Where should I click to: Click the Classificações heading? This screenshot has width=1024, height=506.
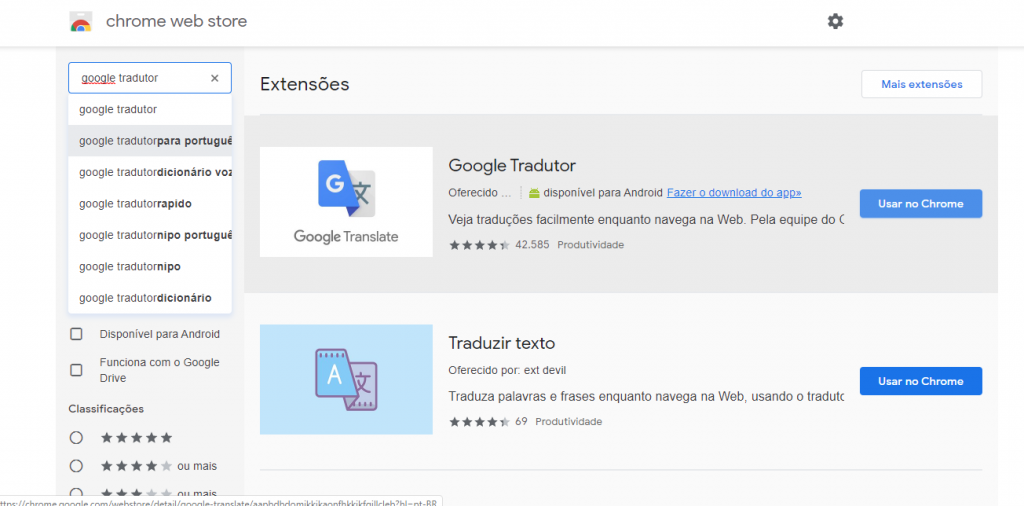[106, 409]
